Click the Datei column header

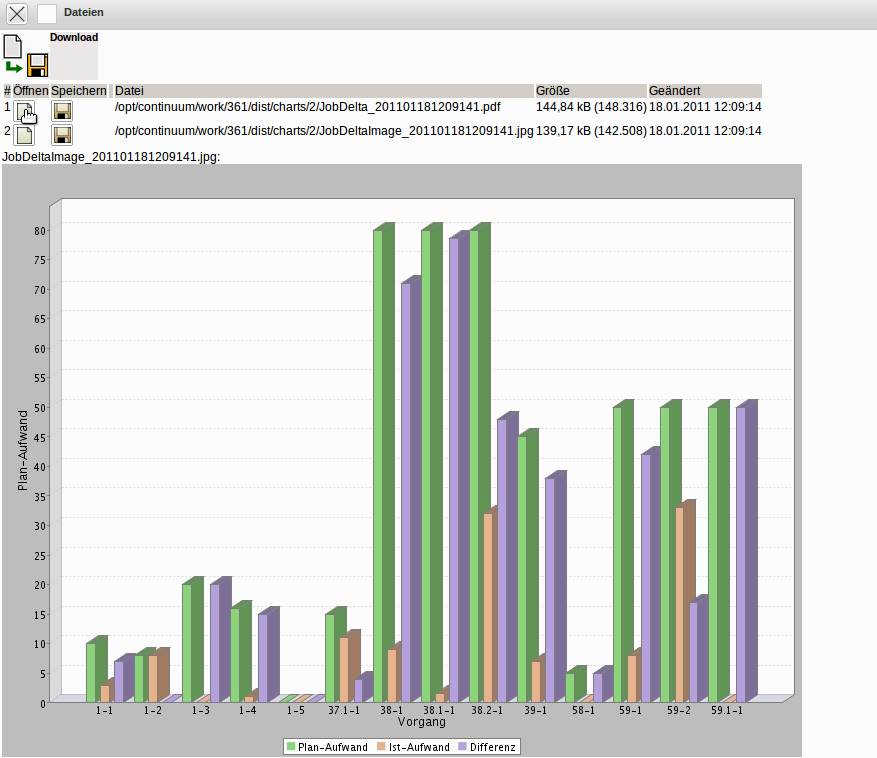click(130, 91)
